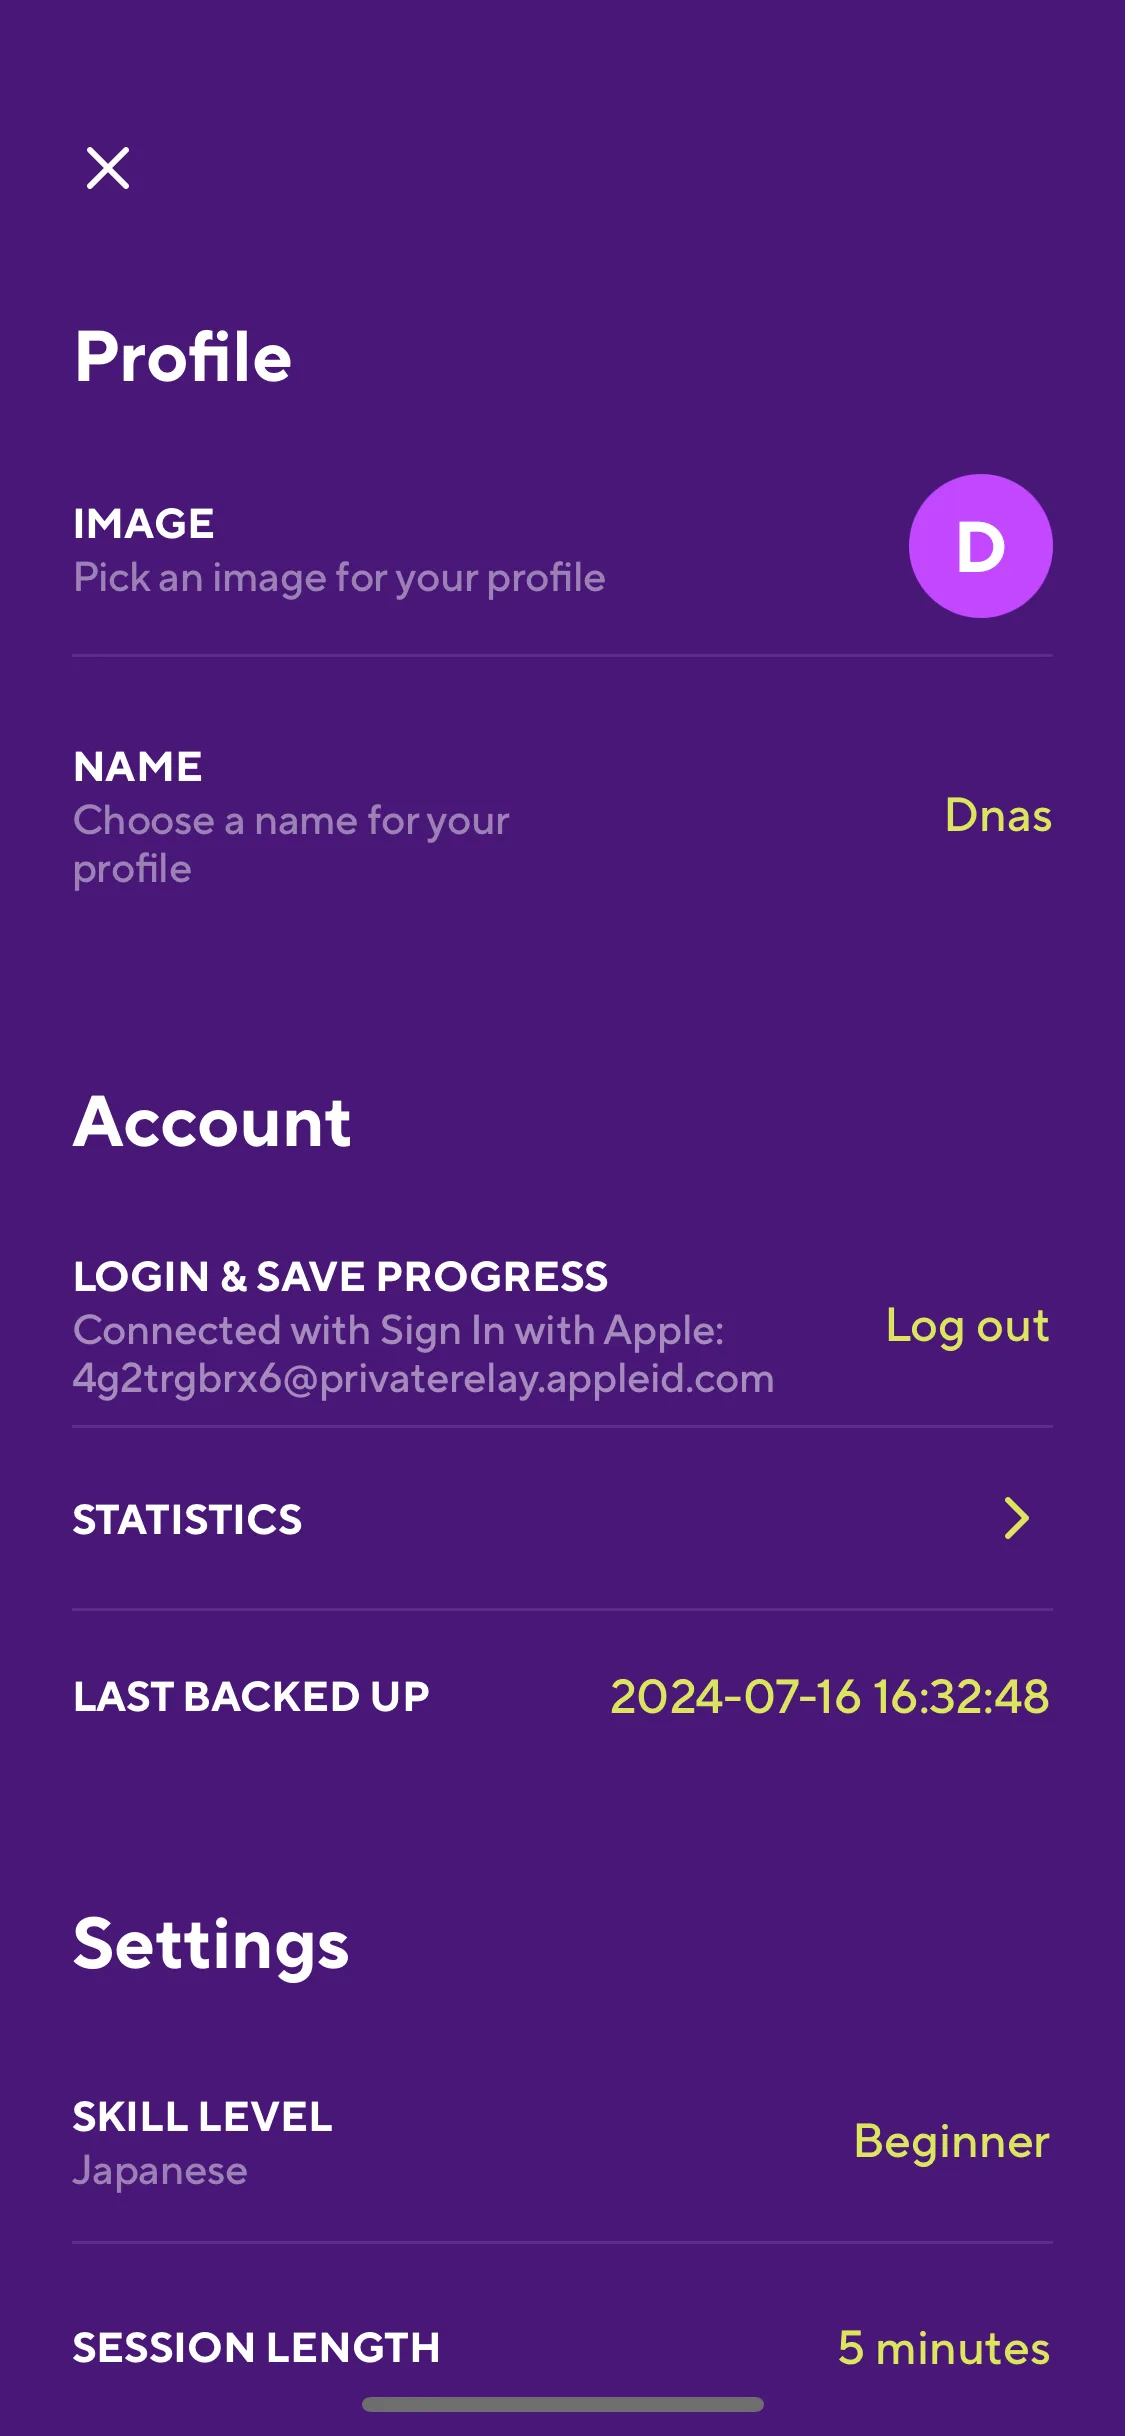Tap 'Pick an image for your profile' text
This screenshot has width=1125, height=2436.
click(339, 578)
